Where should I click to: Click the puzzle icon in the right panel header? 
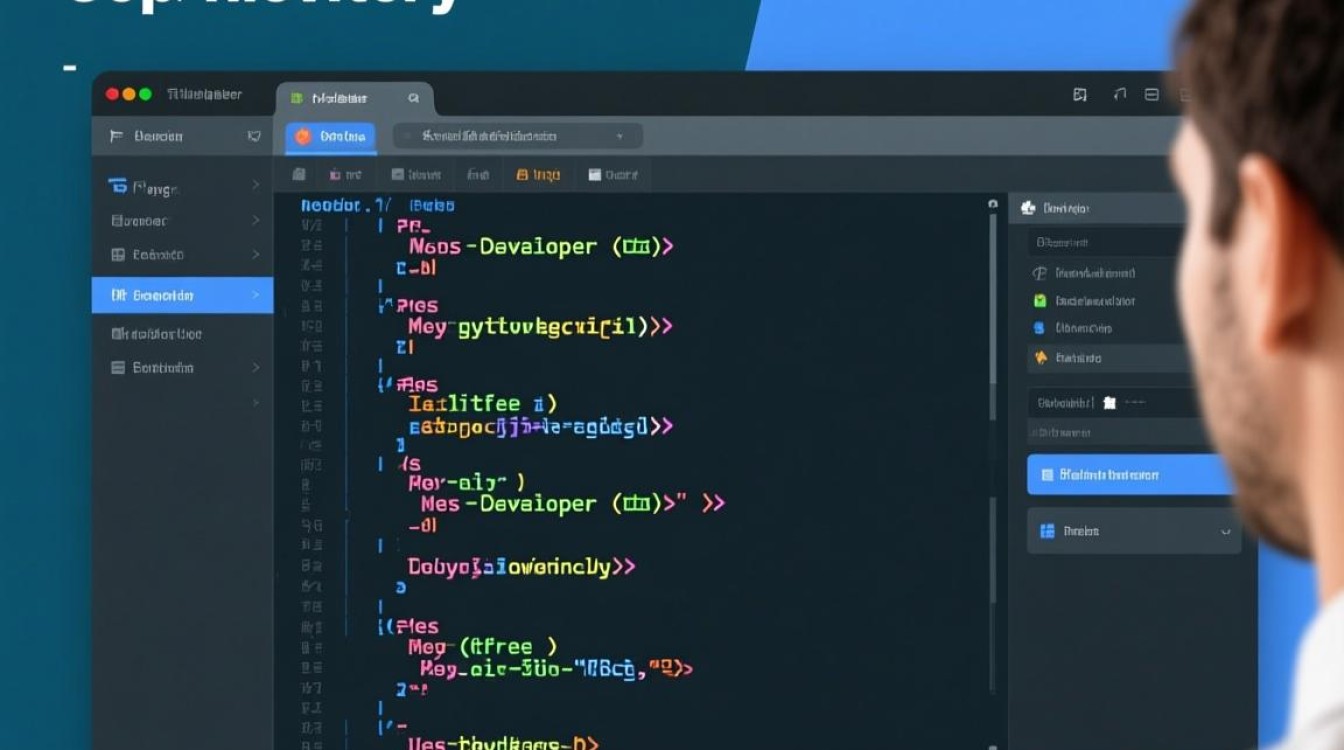point(1027,208)
